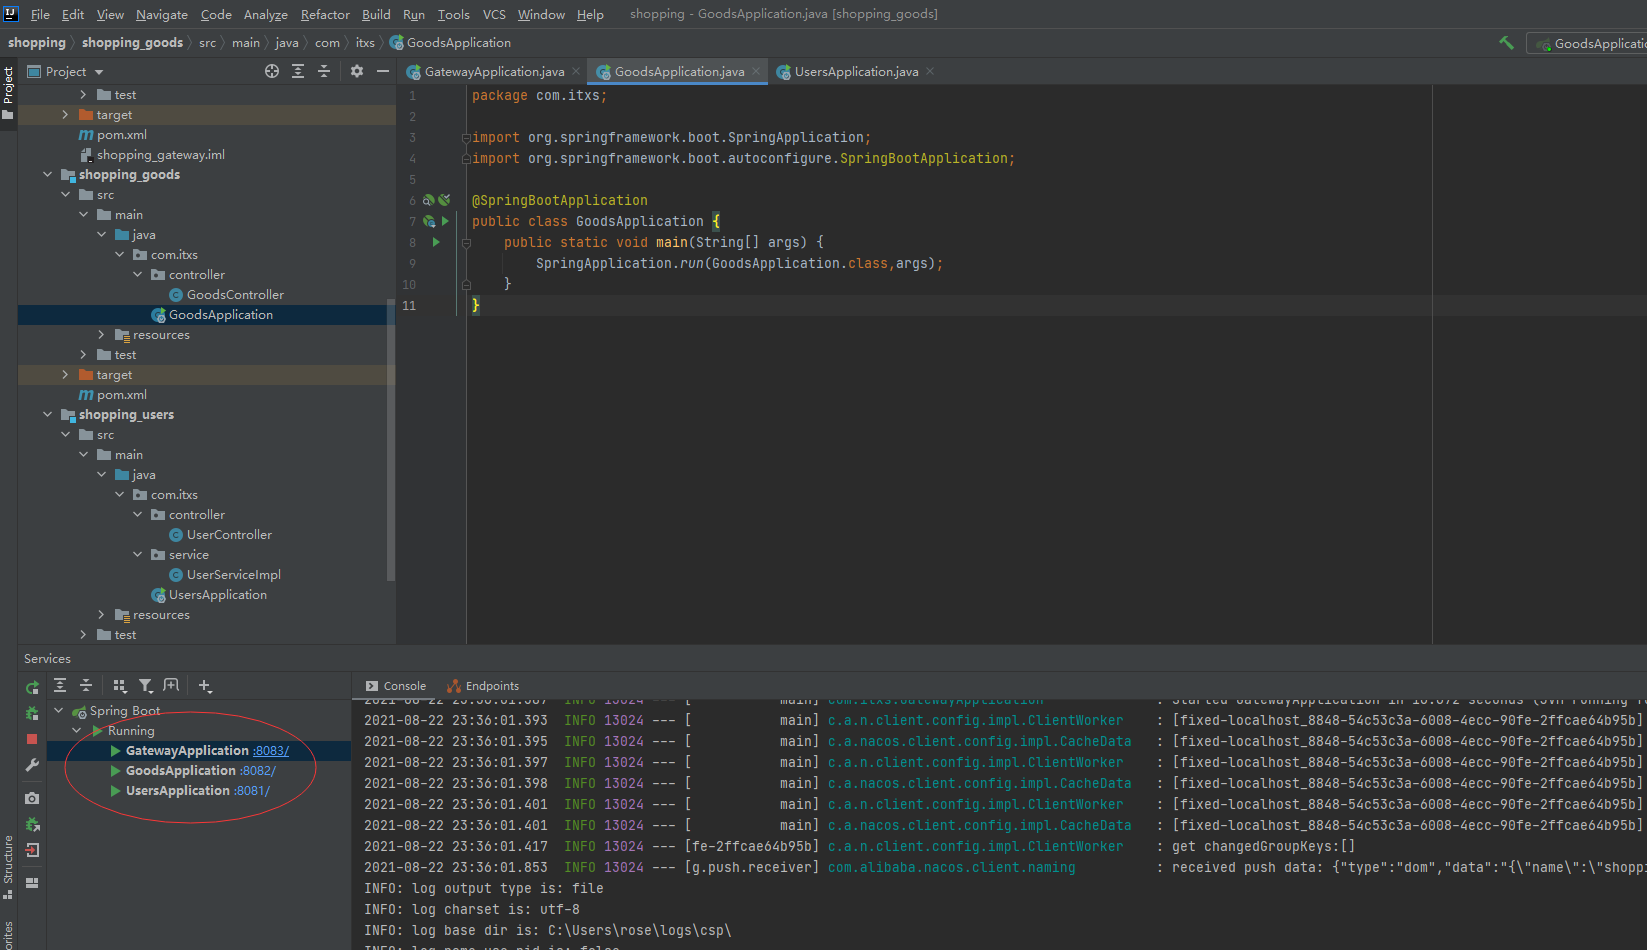The width and height of the screenshot is (1647, 950).
Task: Click rerun in debug mode bug icon in Services
Action: pyautogui.click(x=32, y=713)
